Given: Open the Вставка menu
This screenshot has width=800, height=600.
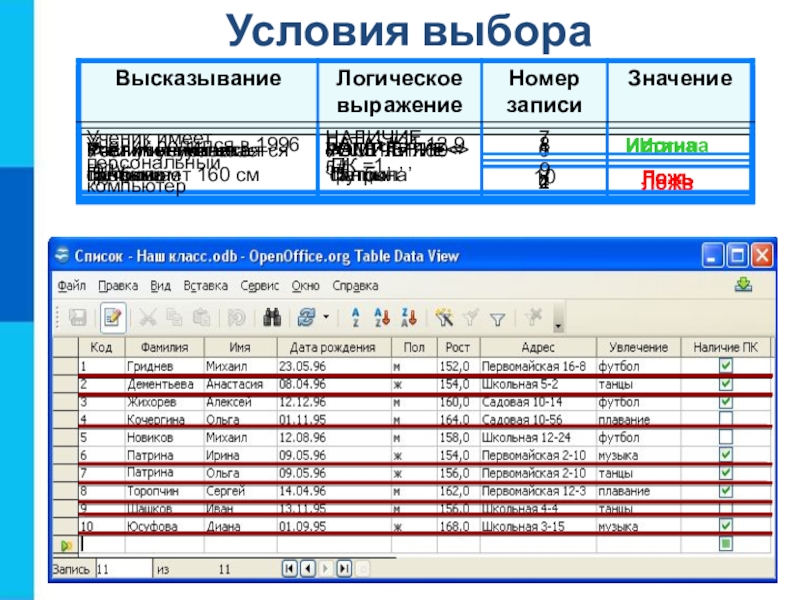Looking at the screenshot, I should click(x=205, y=285).
